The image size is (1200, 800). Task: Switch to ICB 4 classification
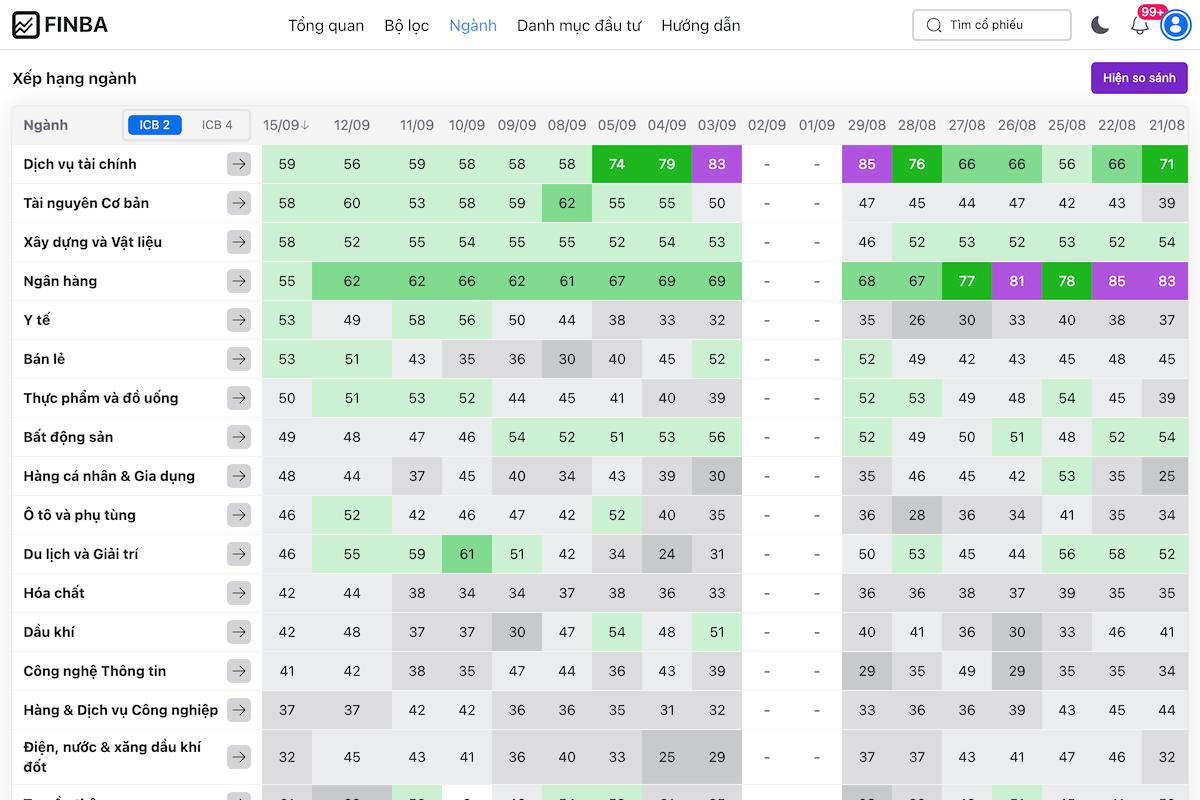coord(217,125)
